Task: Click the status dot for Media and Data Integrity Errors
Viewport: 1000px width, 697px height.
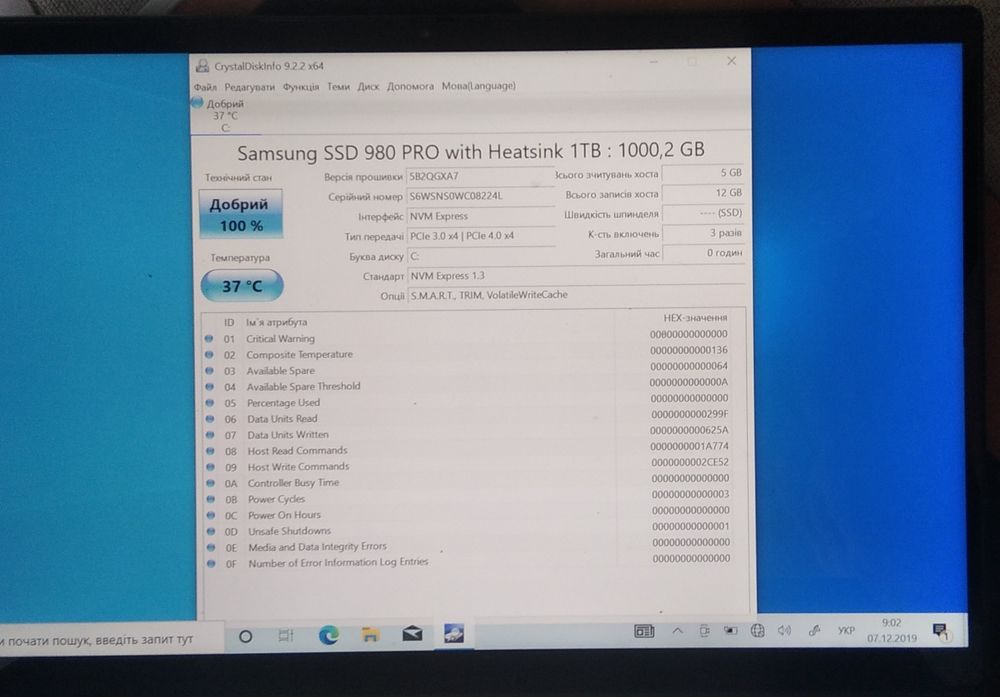Action: coord(211,547)
